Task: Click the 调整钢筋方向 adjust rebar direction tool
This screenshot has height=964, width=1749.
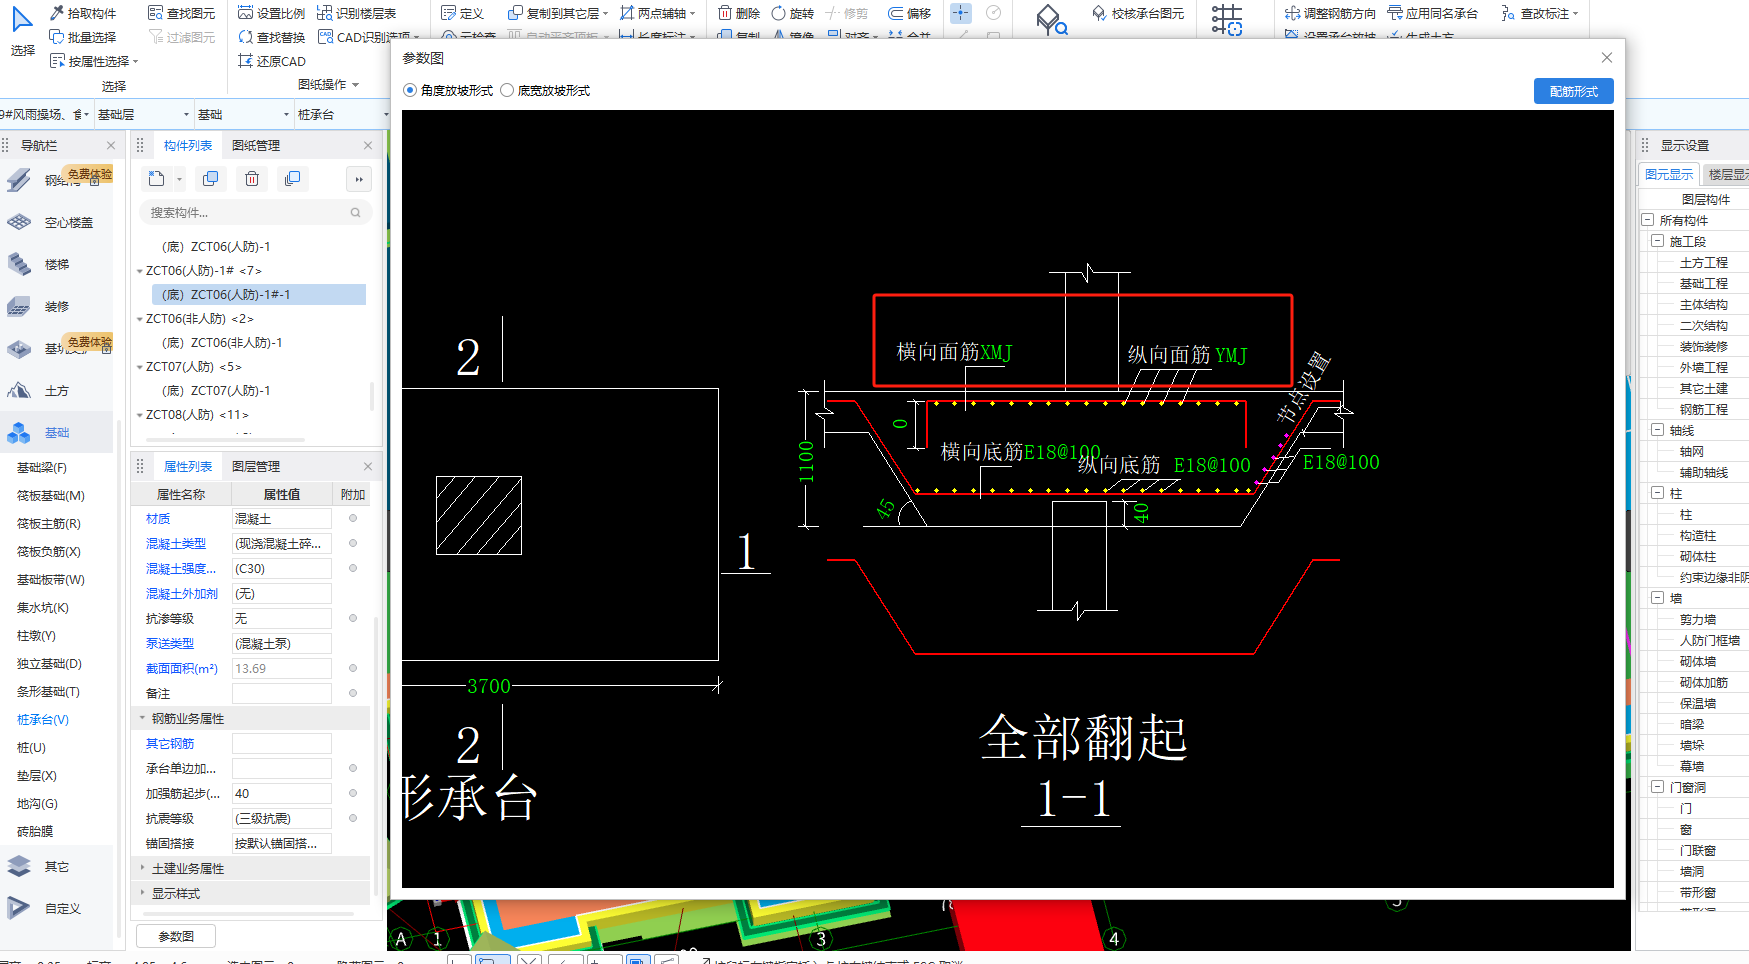Action: coord(1330,13)
